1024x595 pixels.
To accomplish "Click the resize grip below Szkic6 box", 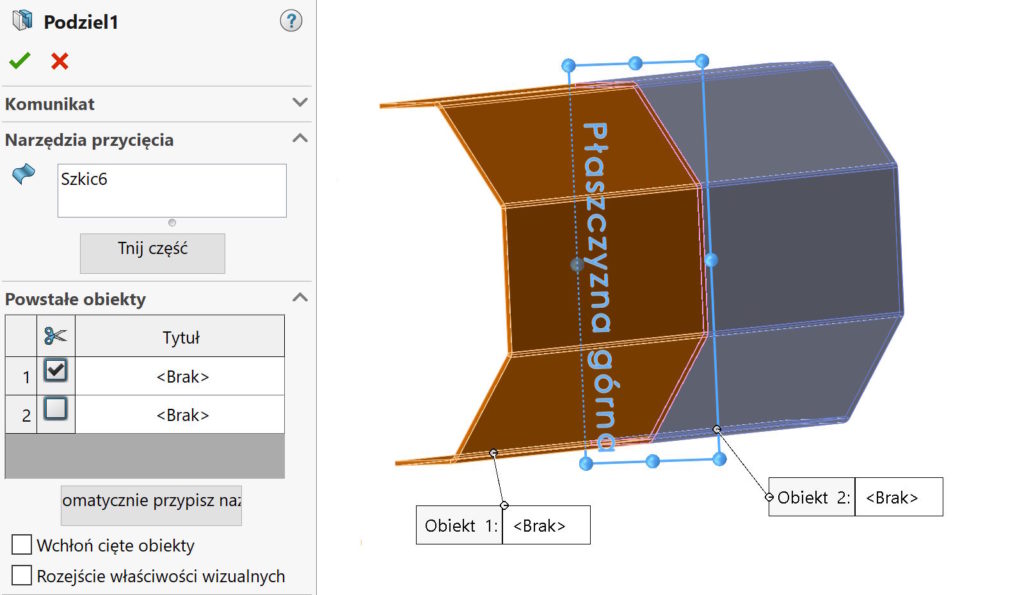I will (172, 222).
